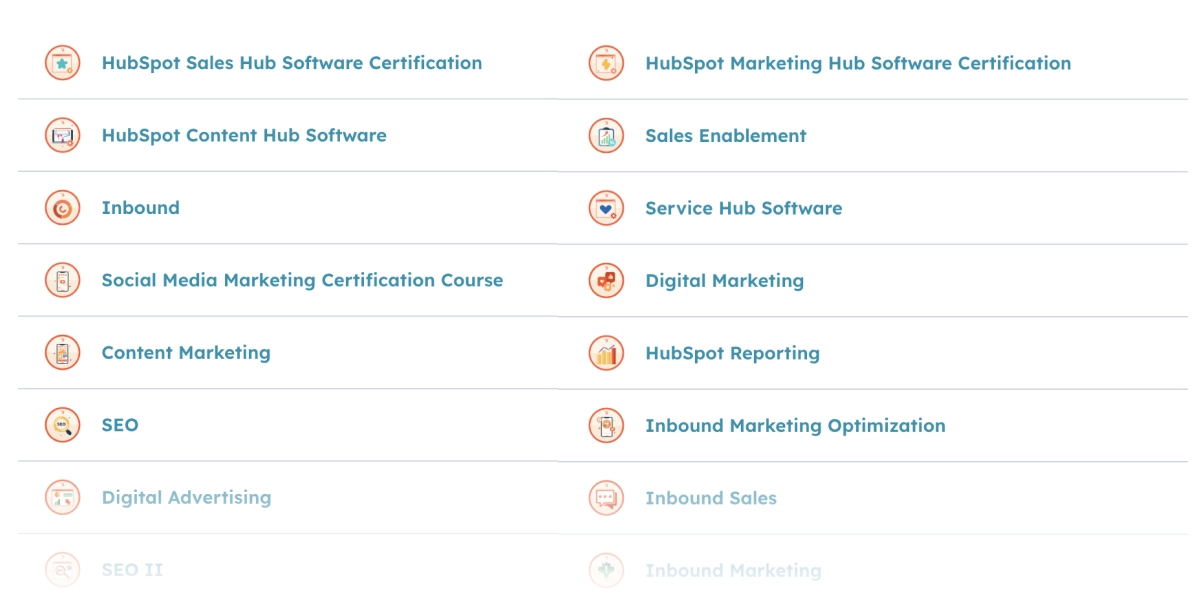Open HubSpot Sales Hub Software Certification link
The width and height of the screenshot is (1204, 606).
292,63
